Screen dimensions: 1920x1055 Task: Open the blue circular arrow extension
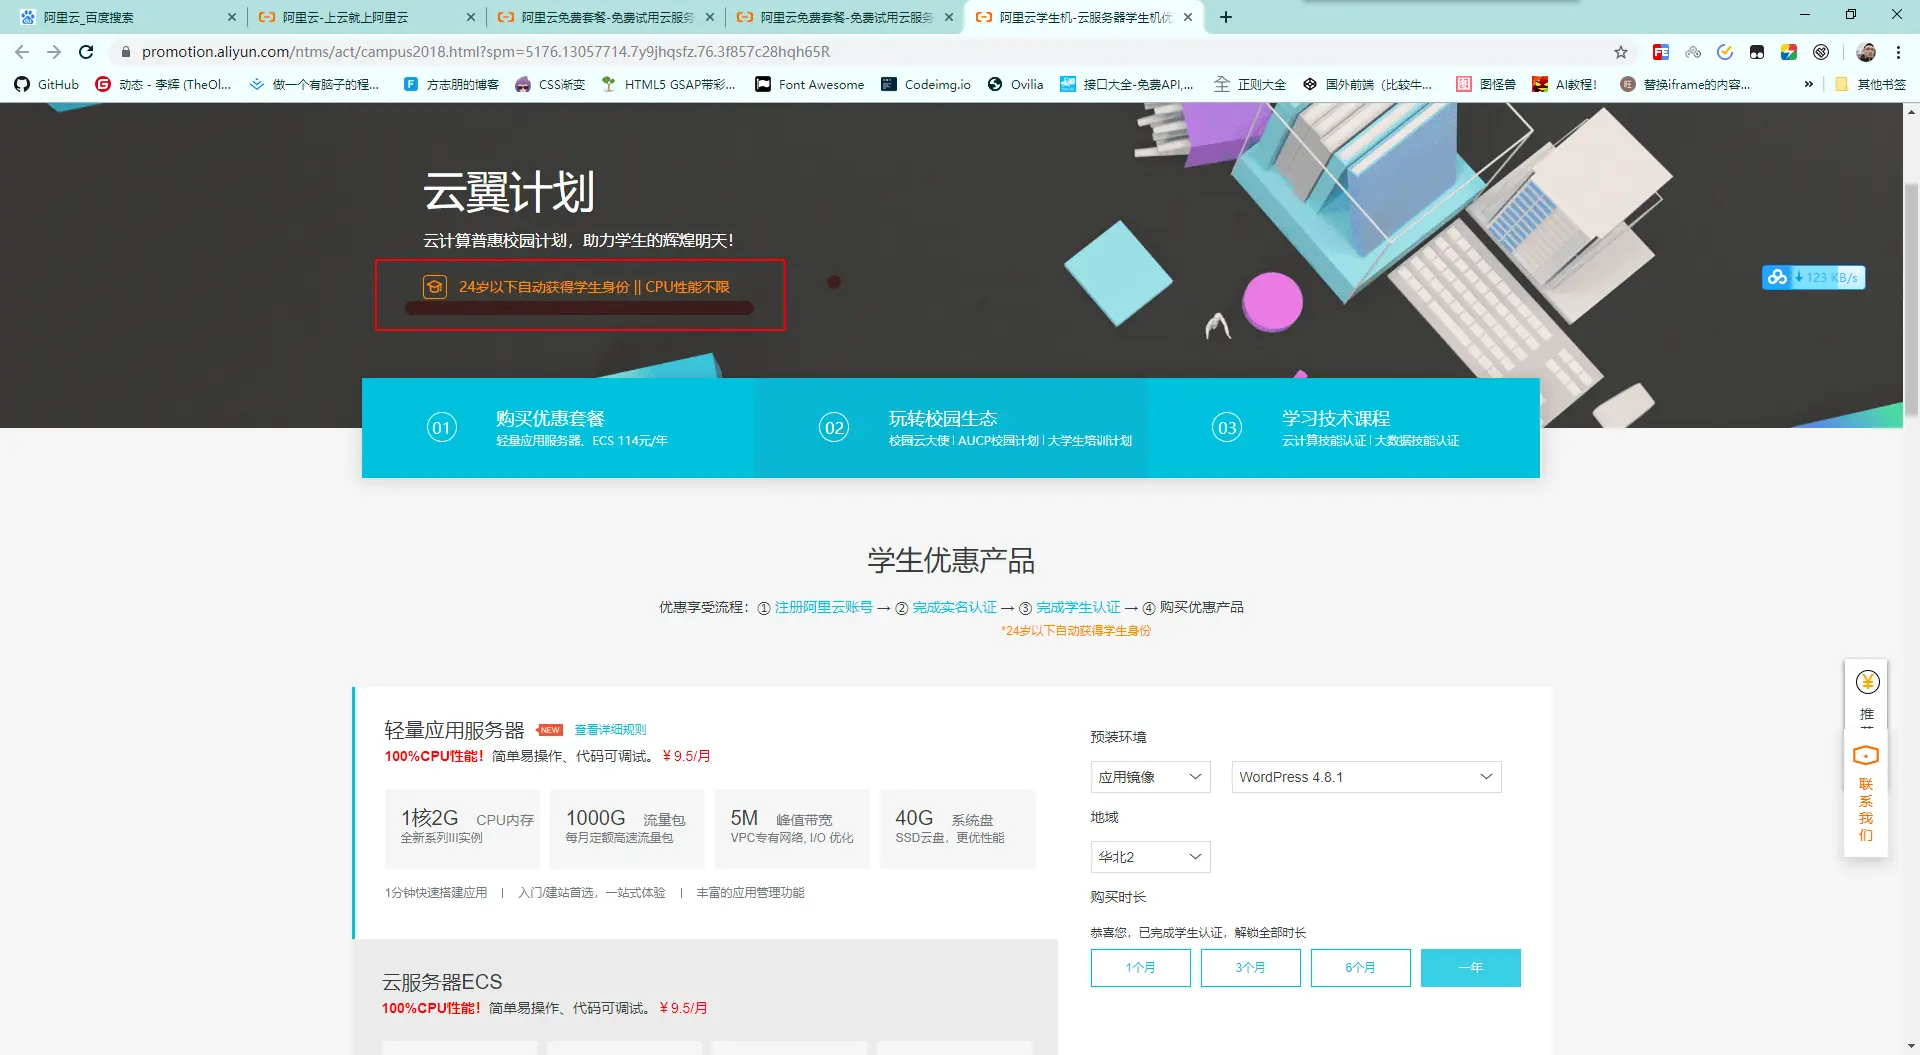point(1725,52)
